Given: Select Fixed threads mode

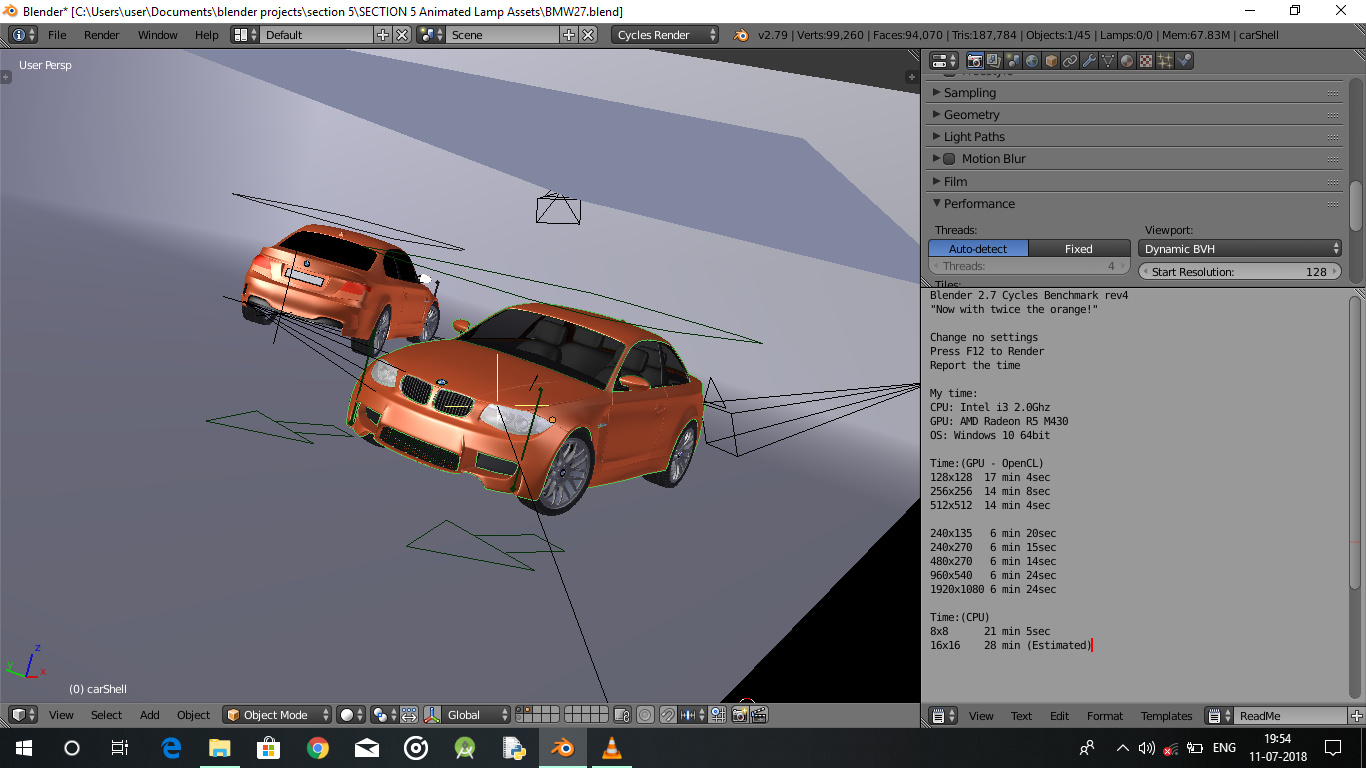Looking at the screenshot, I should coord(1078,249).
